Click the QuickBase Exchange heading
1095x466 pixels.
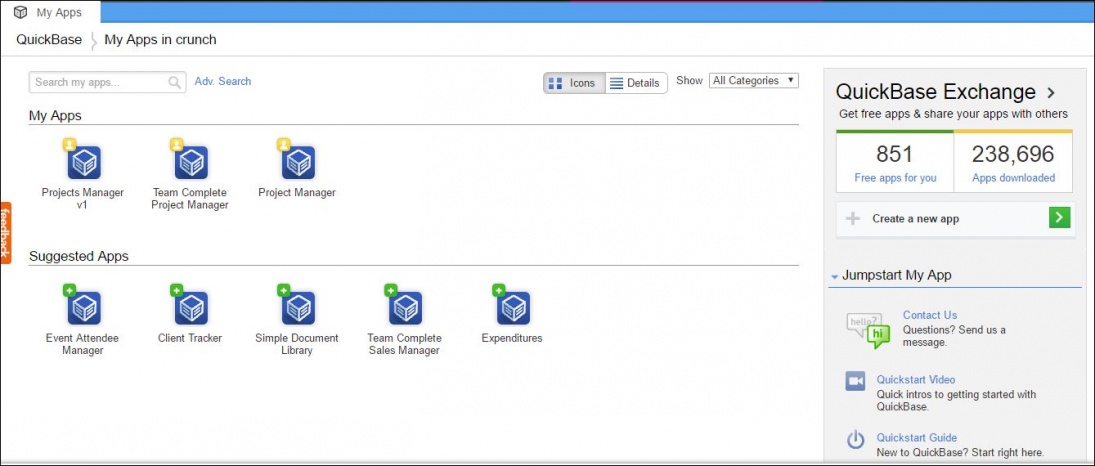coord(936,92)
